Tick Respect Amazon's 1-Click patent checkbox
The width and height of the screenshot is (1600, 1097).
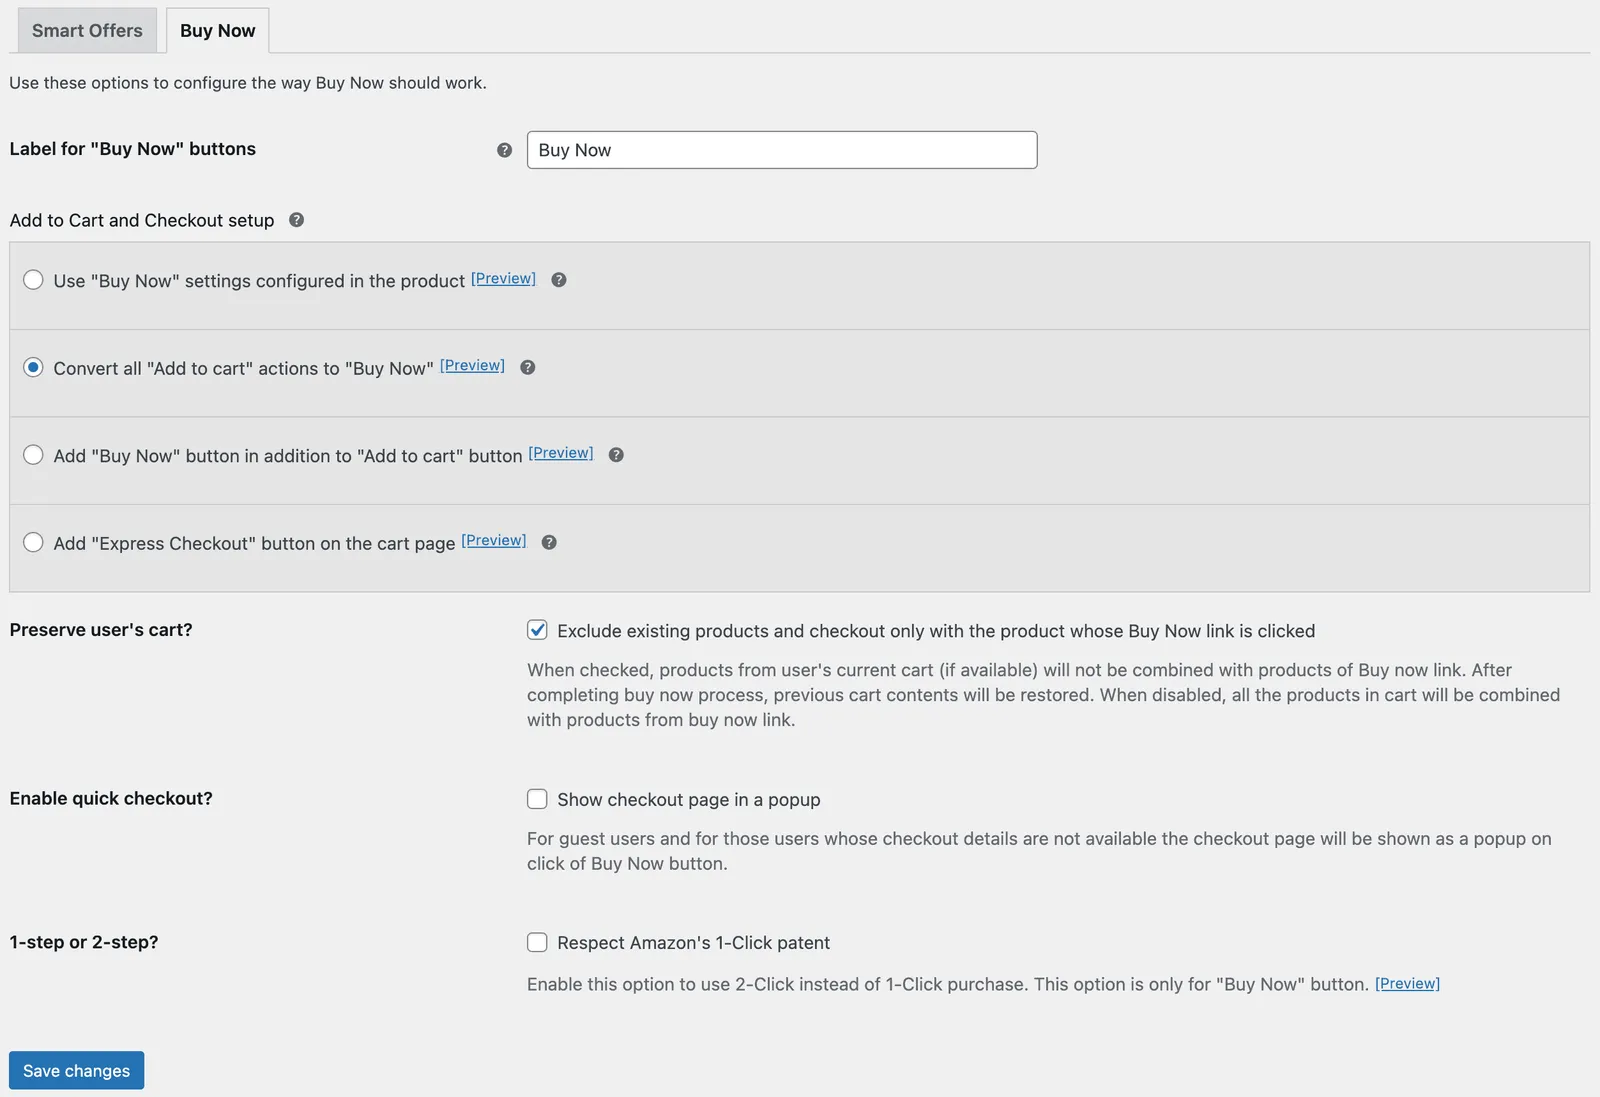tap(537, 942)
